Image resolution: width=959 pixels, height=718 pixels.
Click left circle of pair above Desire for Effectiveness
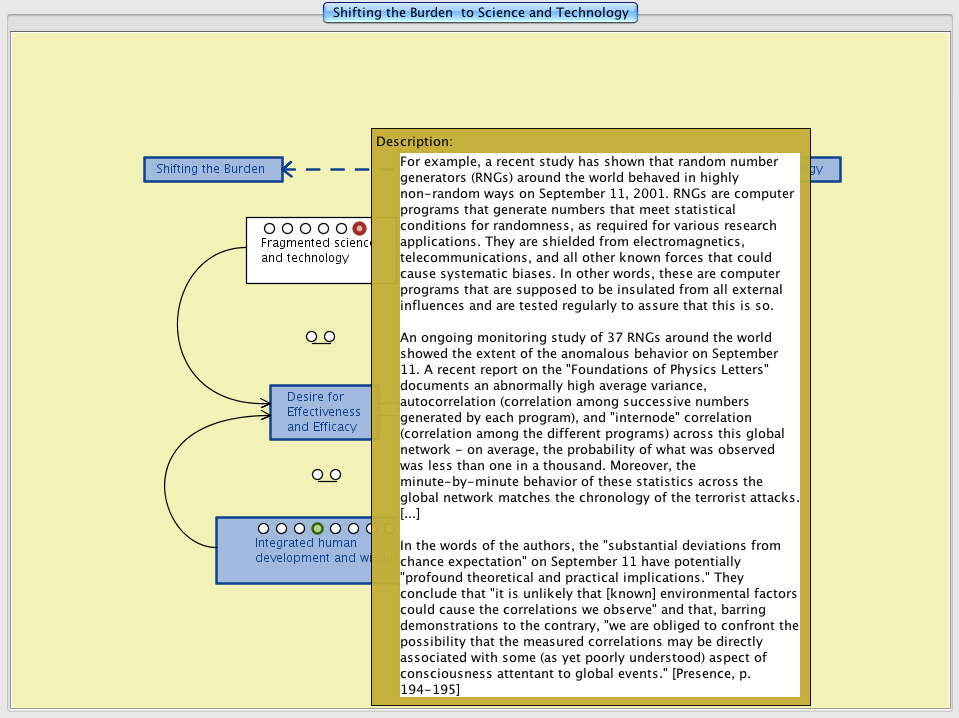(x=312, y=337)
